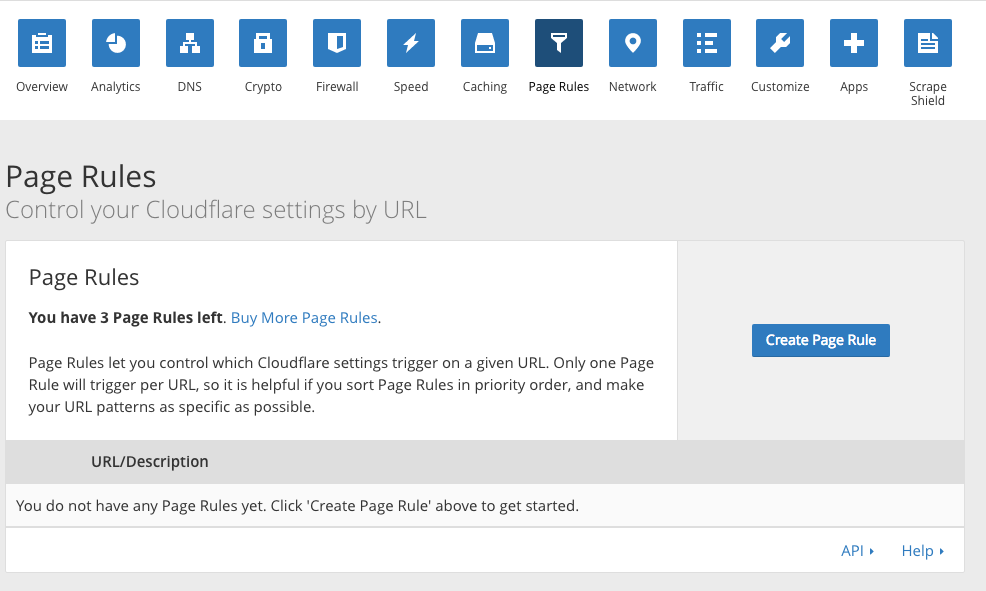Go to the DNS settings icon
This screenshot has height=591, width=986.
[190, 43]
